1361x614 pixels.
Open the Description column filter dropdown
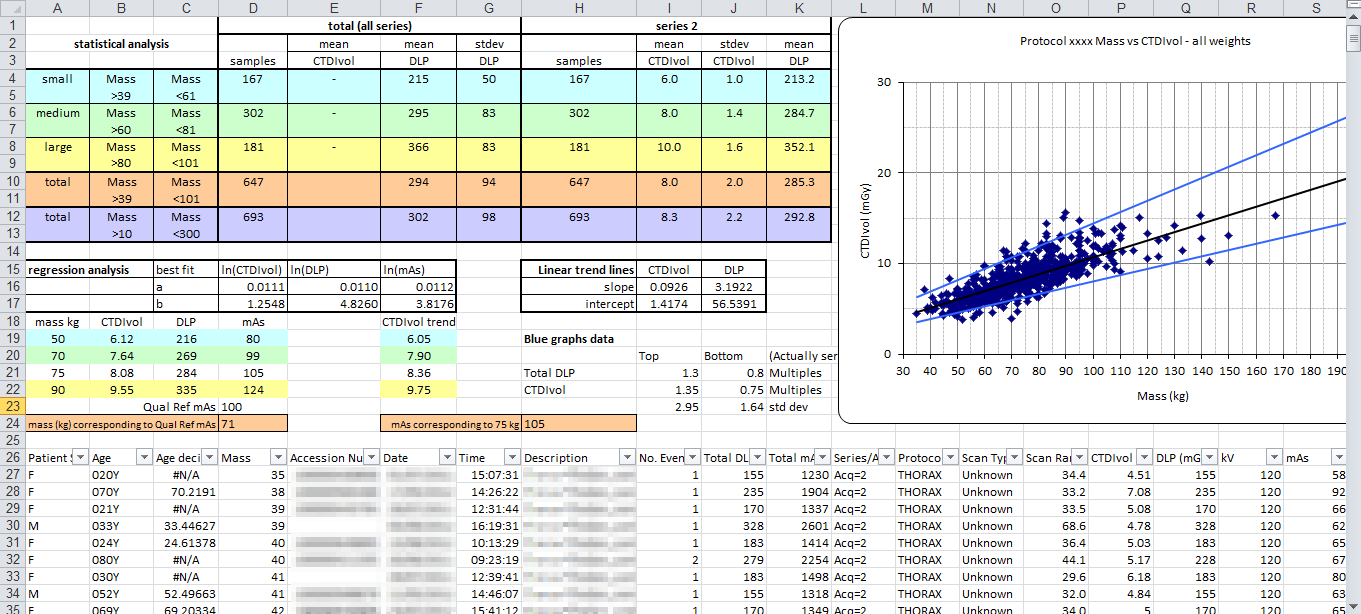click(627, 457)
